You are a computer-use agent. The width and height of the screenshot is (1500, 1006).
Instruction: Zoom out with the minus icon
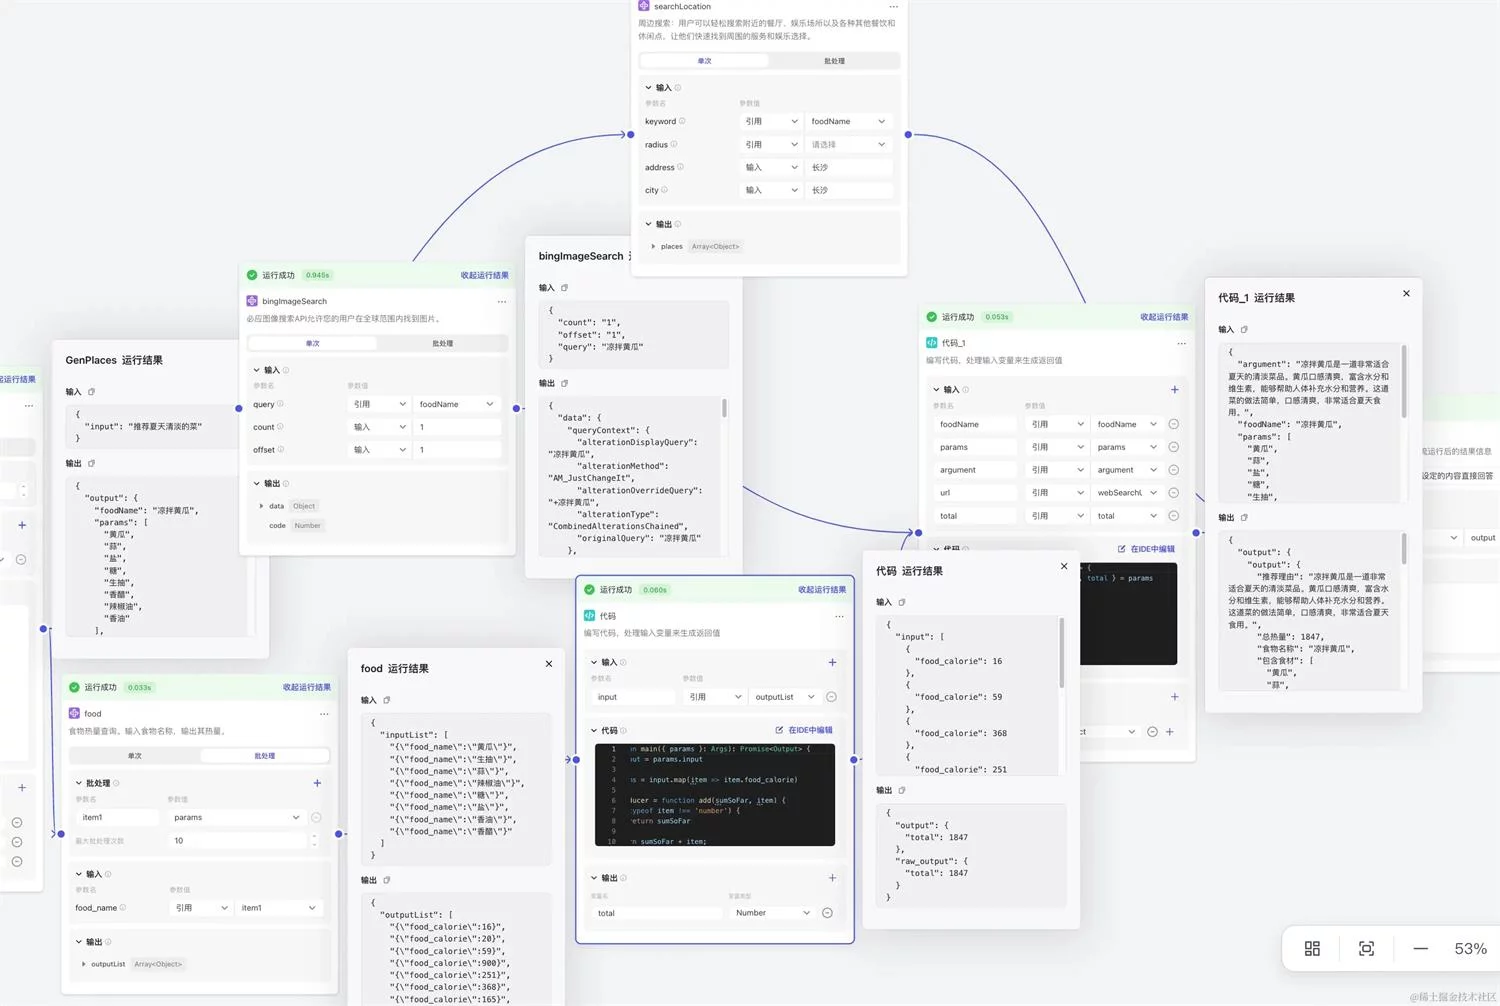pyautogui.click(x=1420, y=948)
